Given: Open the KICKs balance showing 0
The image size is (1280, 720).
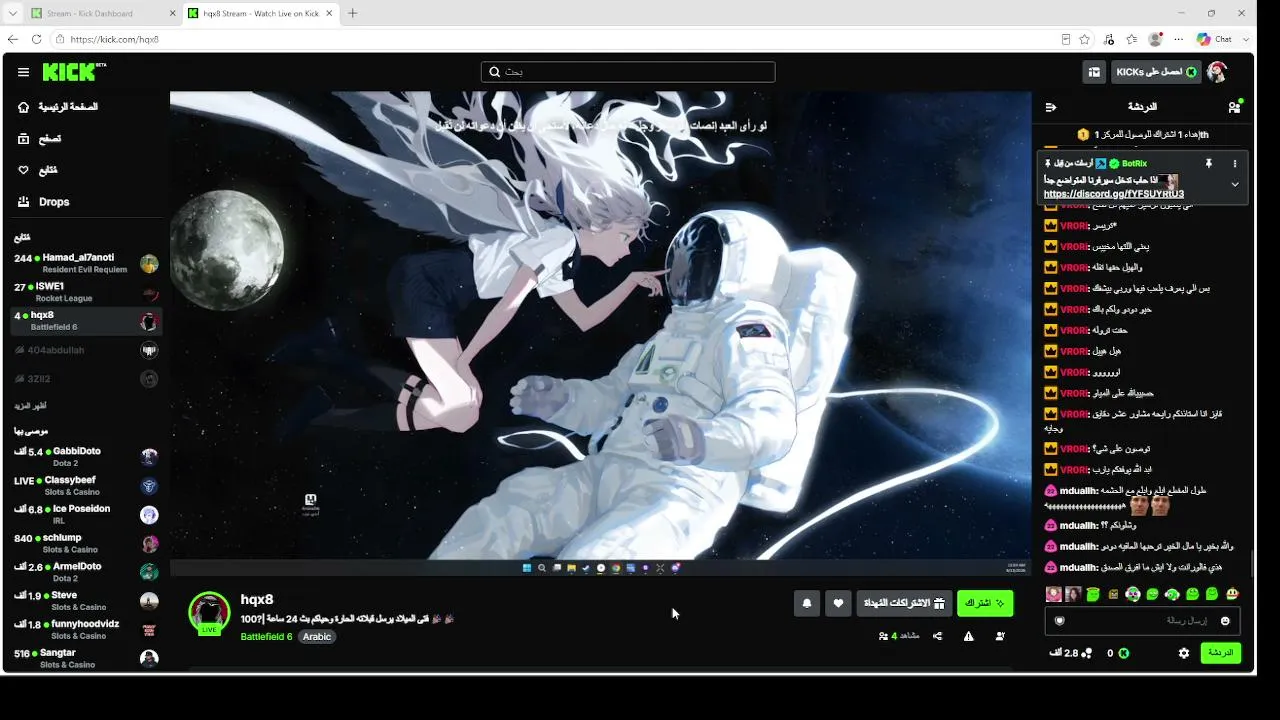Looking at the screenshot, I should 1117,653.
